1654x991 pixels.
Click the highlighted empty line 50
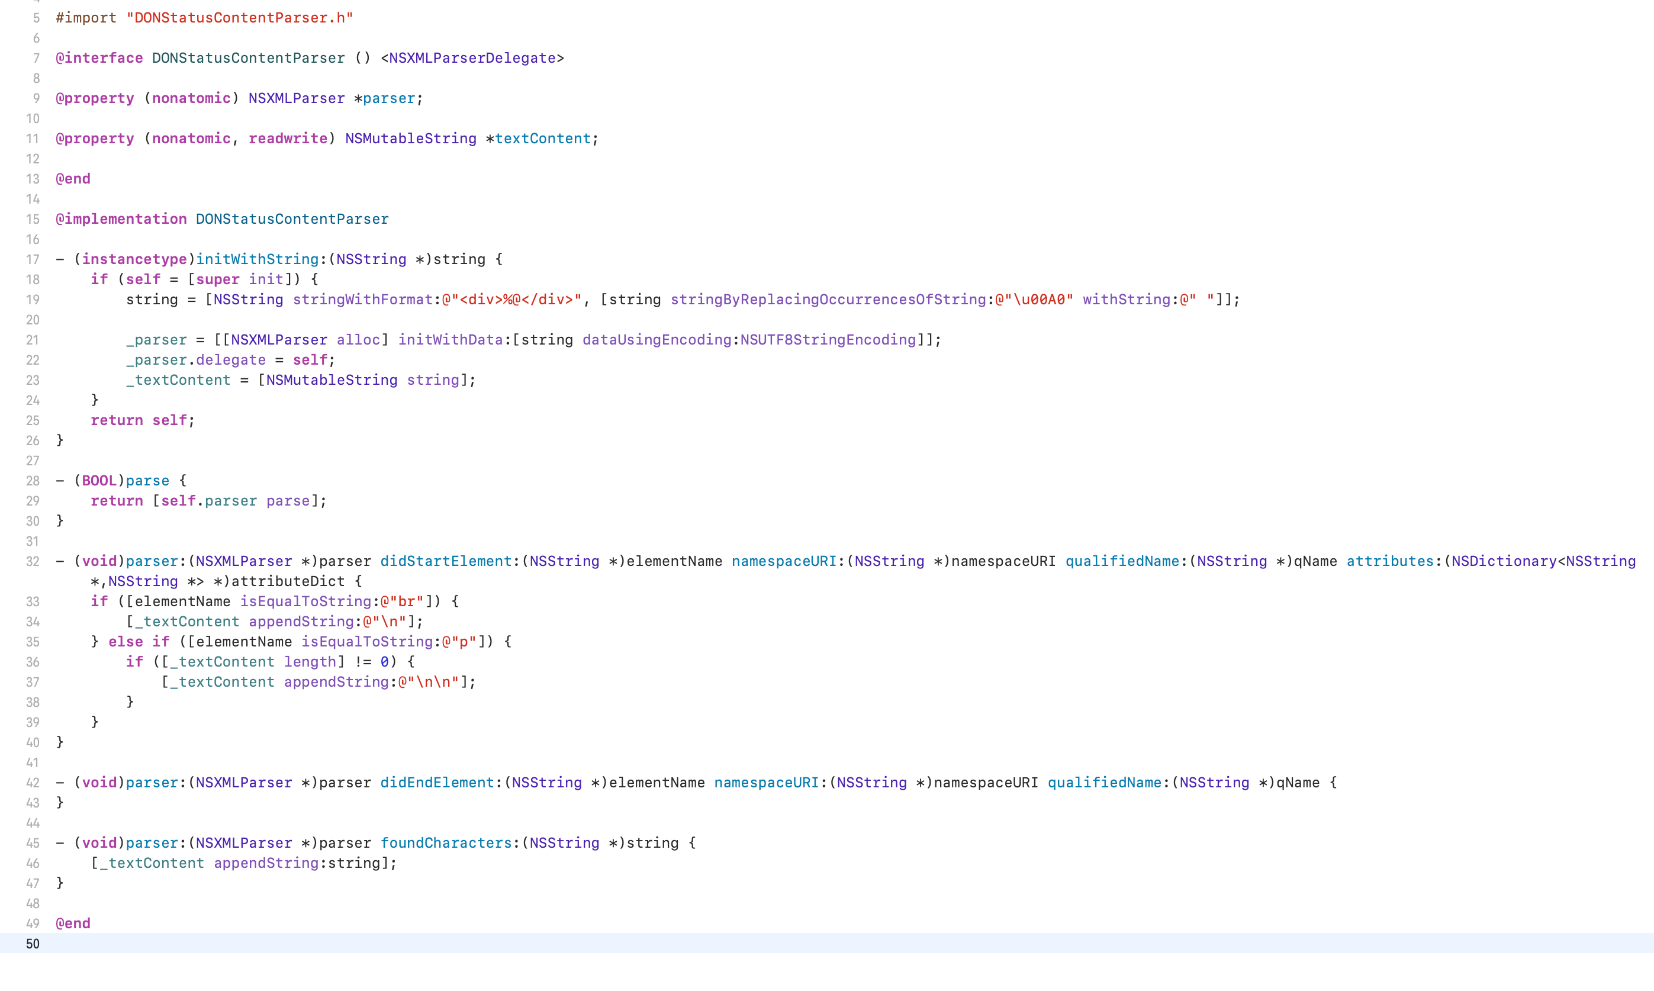(x=800, y=944)
